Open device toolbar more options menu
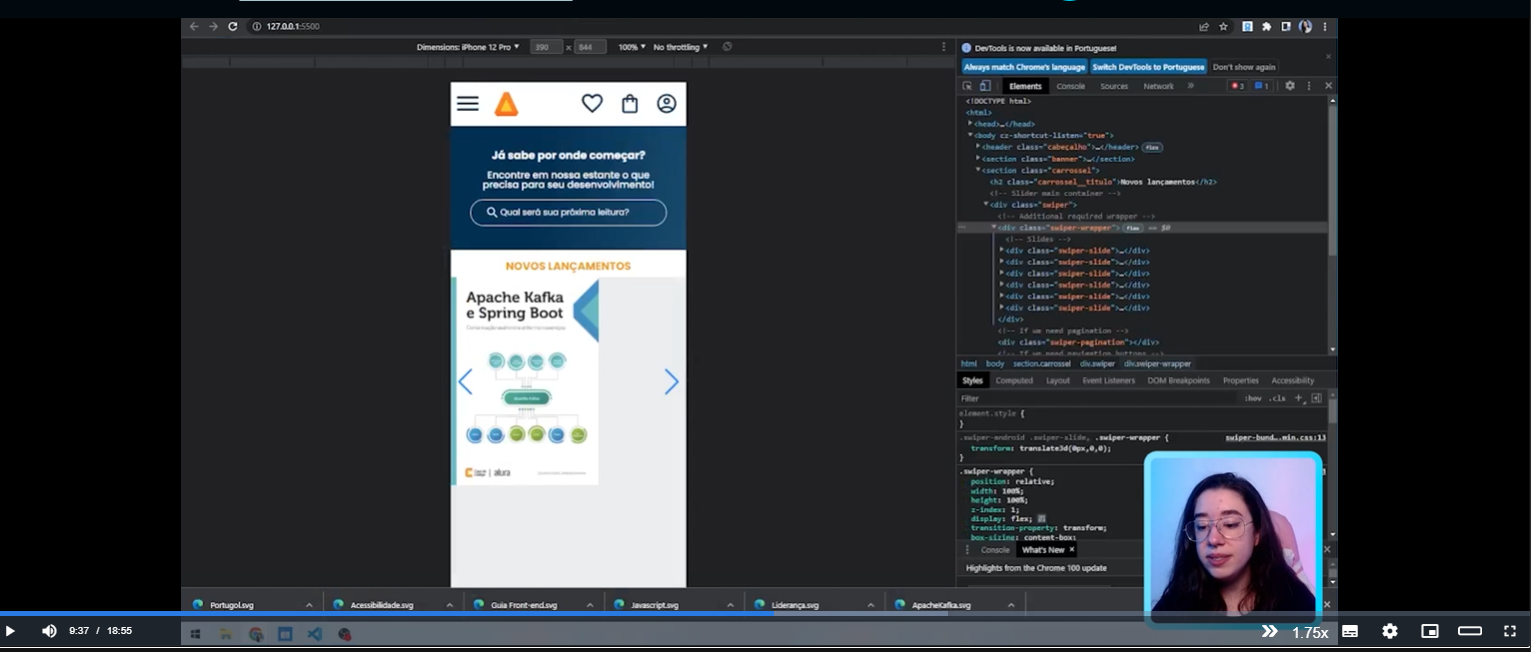 (943, 47)
